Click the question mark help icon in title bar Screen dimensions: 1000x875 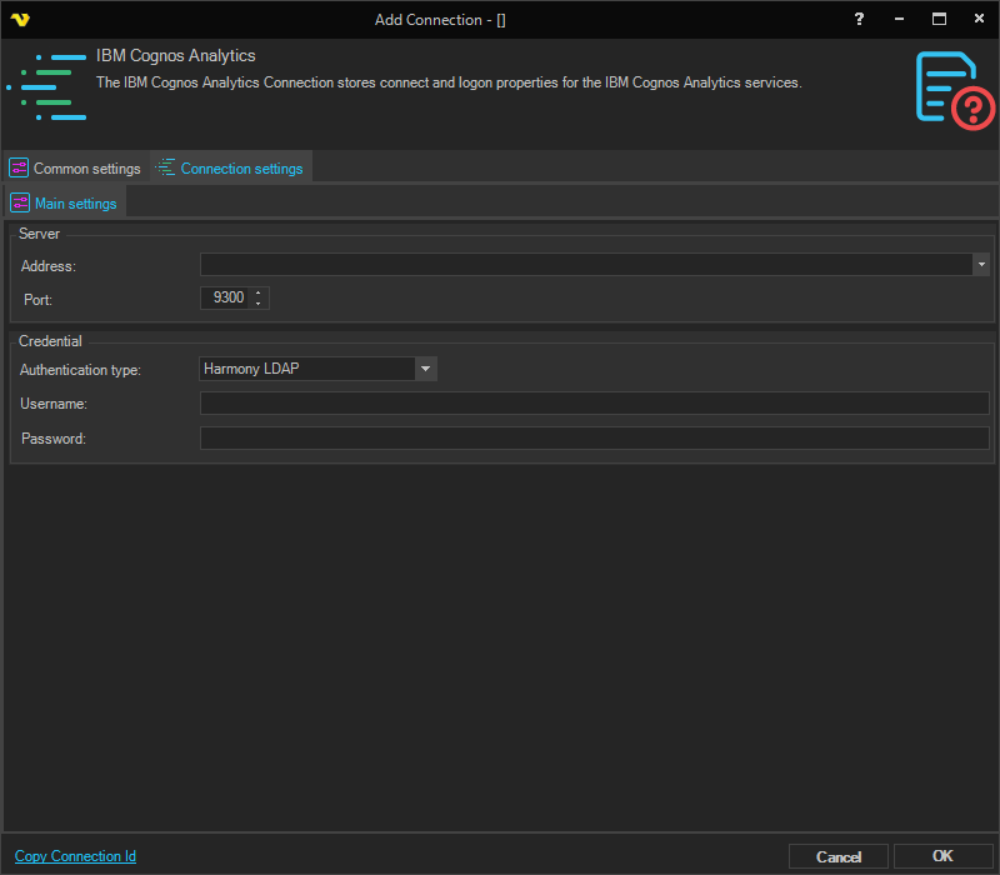858,19
